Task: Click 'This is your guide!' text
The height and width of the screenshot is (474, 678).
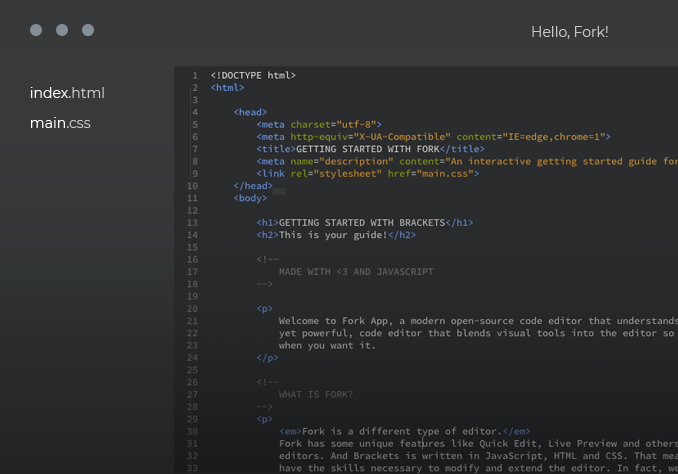Action: click(333, 235)
